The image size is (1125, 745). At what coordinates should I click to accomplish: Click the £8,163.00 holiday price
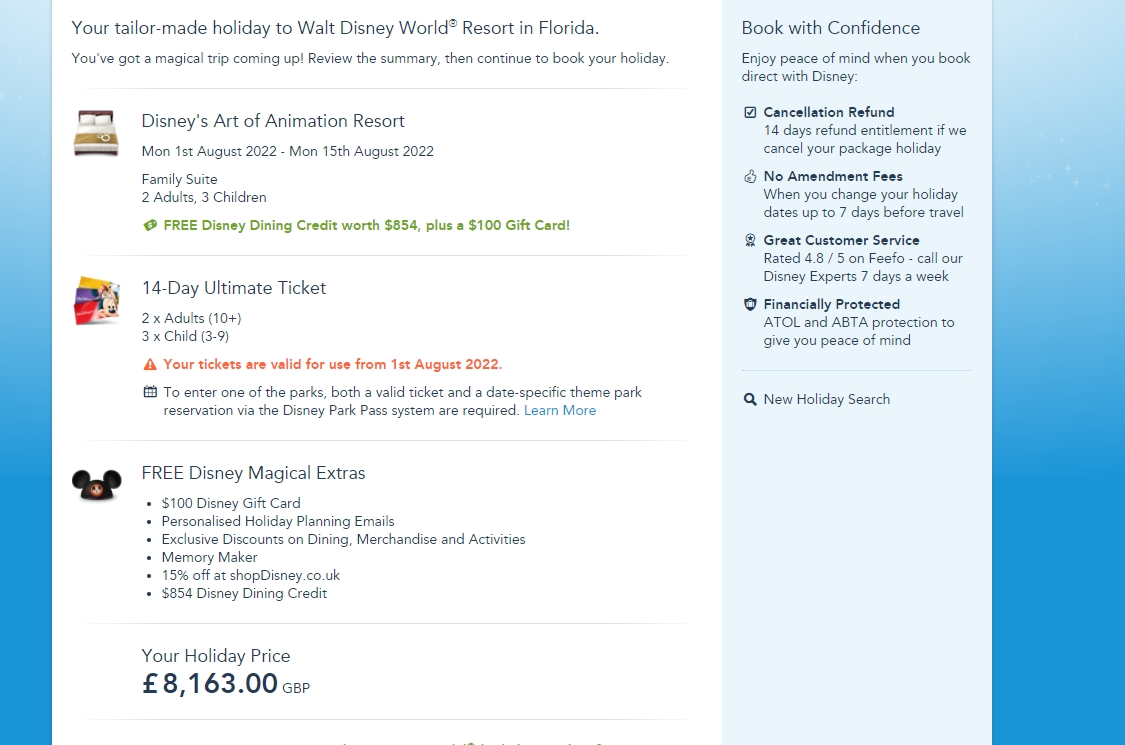tap(210, 684)
